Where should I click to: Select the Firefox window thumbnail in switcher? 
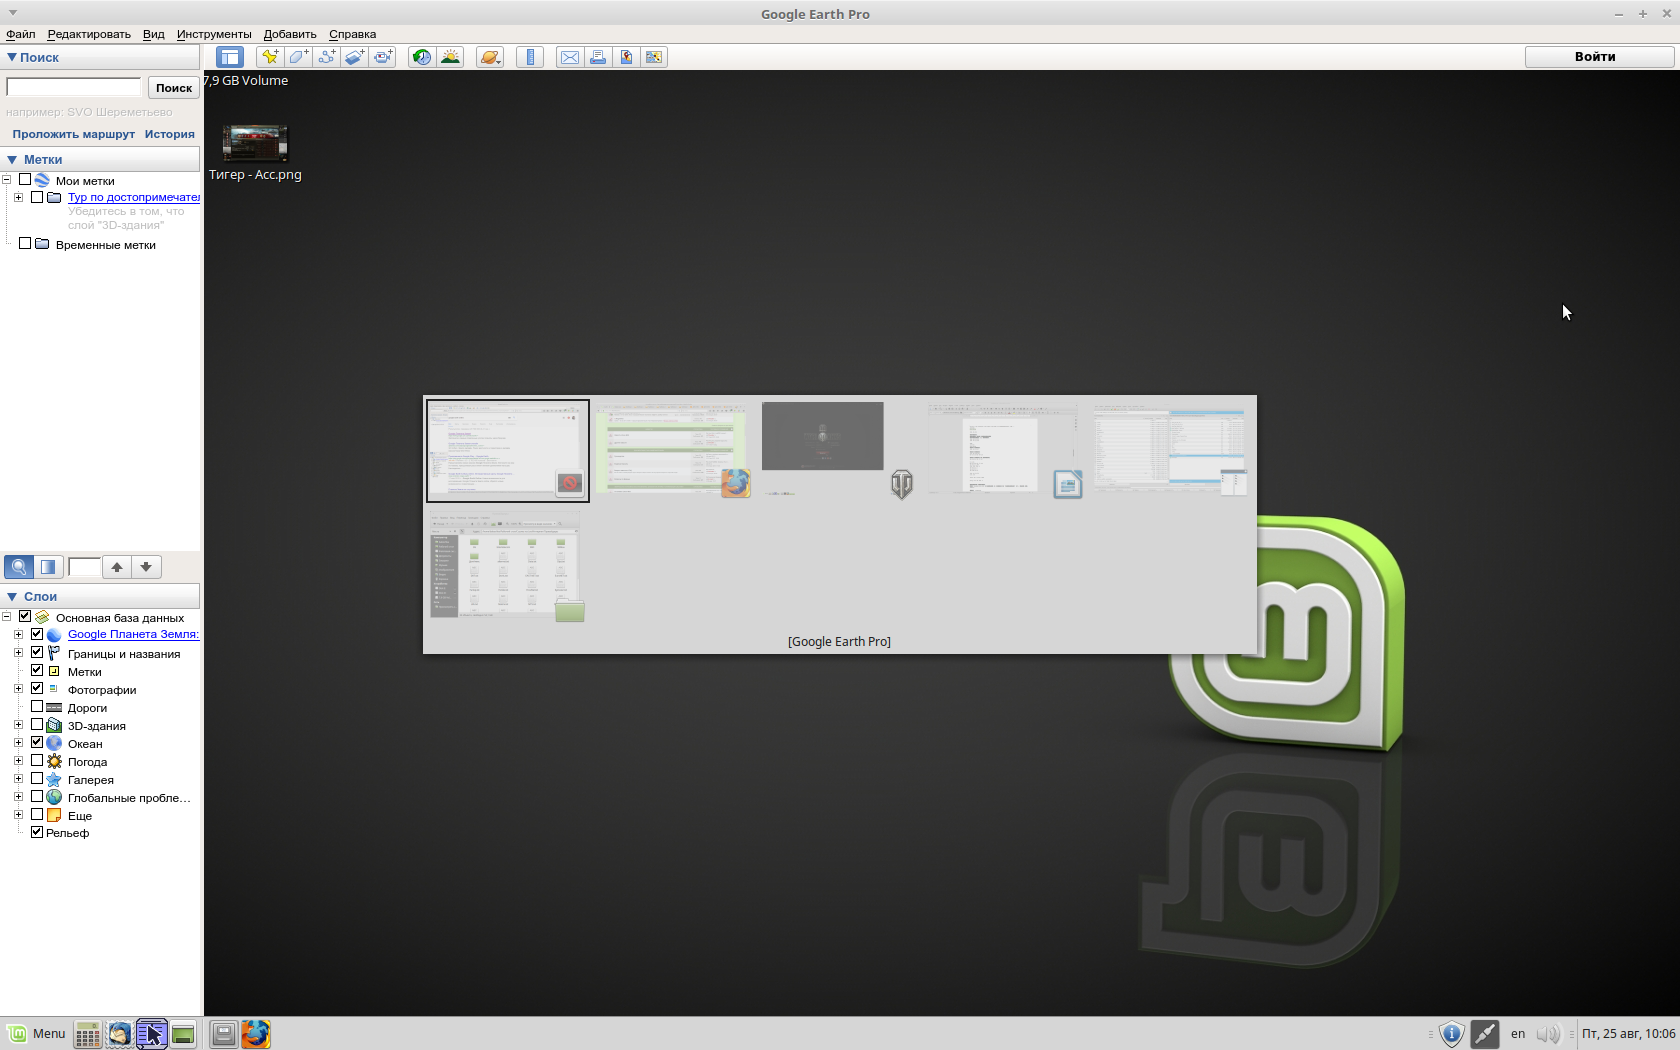[x=673, y=450]
